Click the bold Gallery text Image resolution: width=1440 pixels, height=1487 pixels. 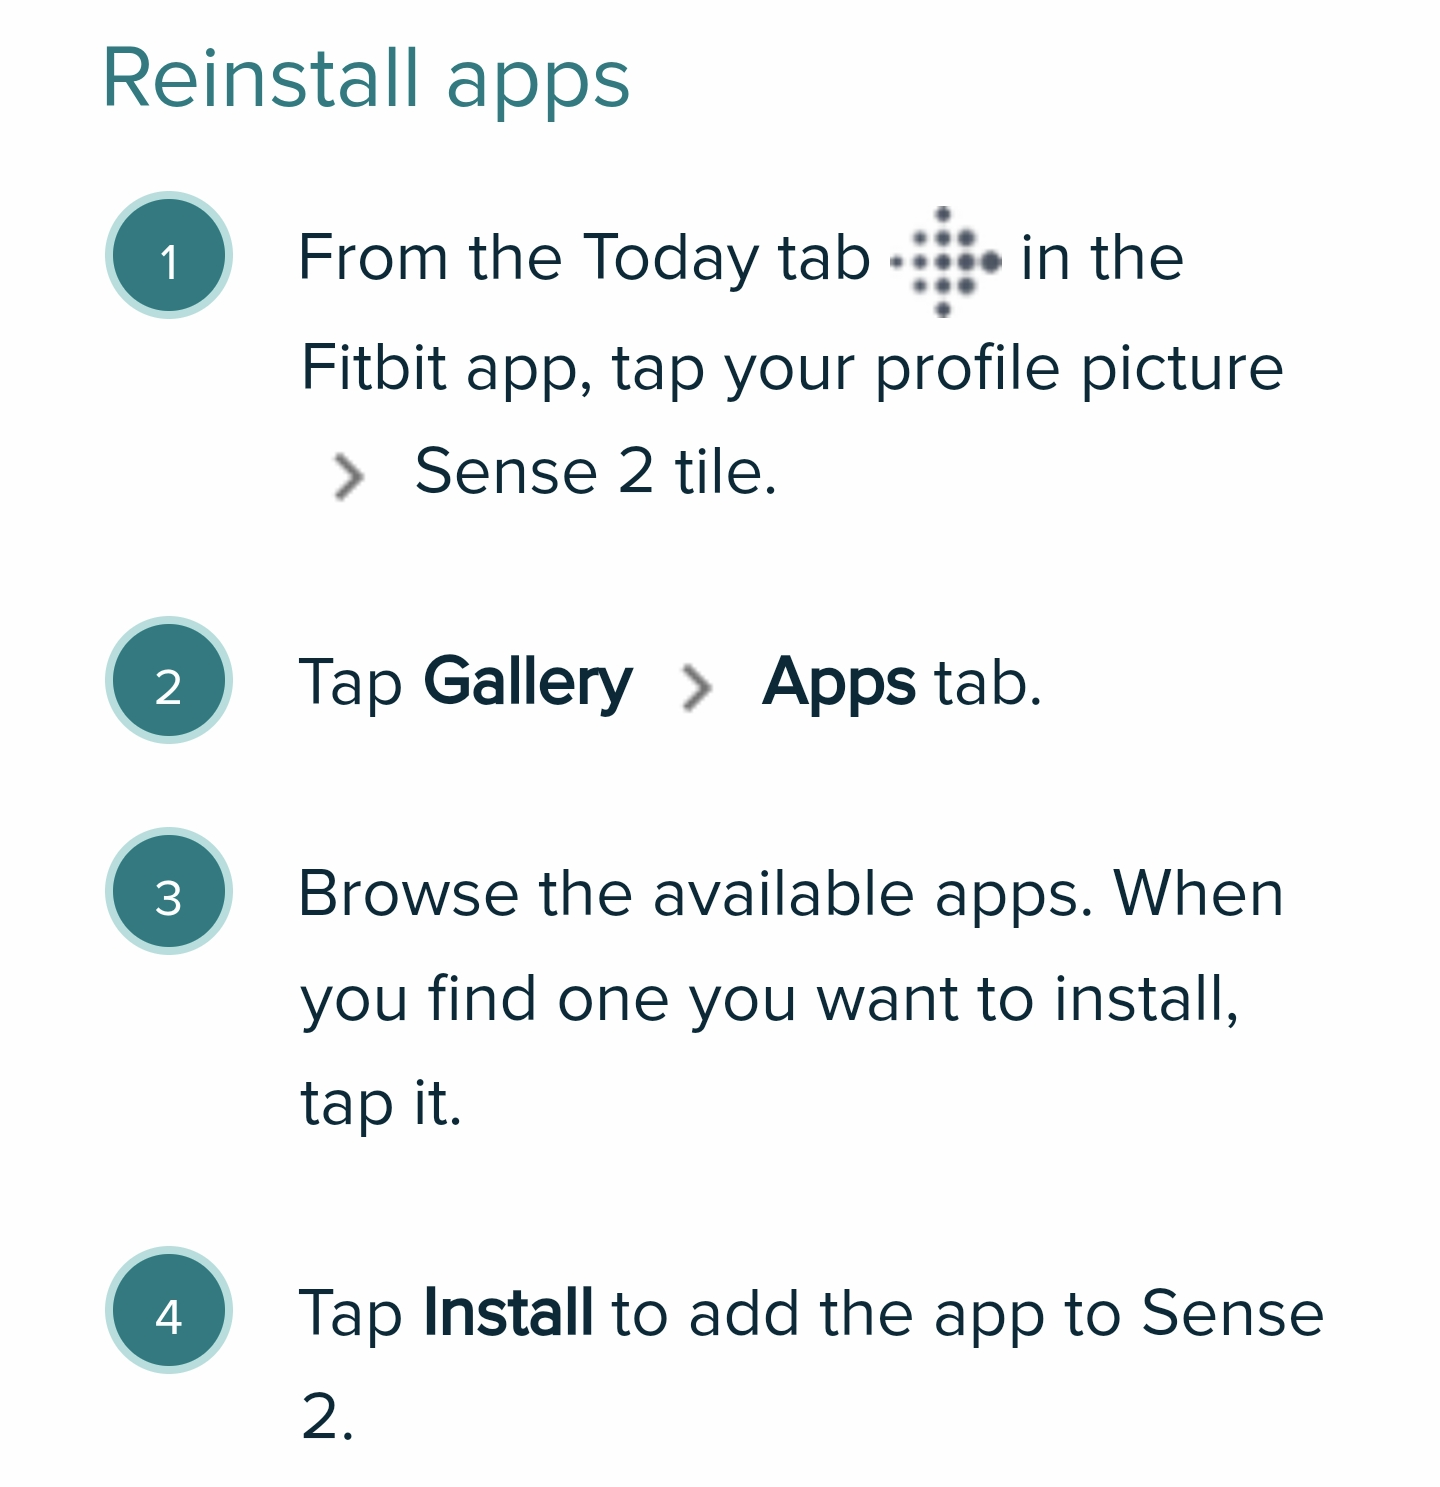(527, 684)
